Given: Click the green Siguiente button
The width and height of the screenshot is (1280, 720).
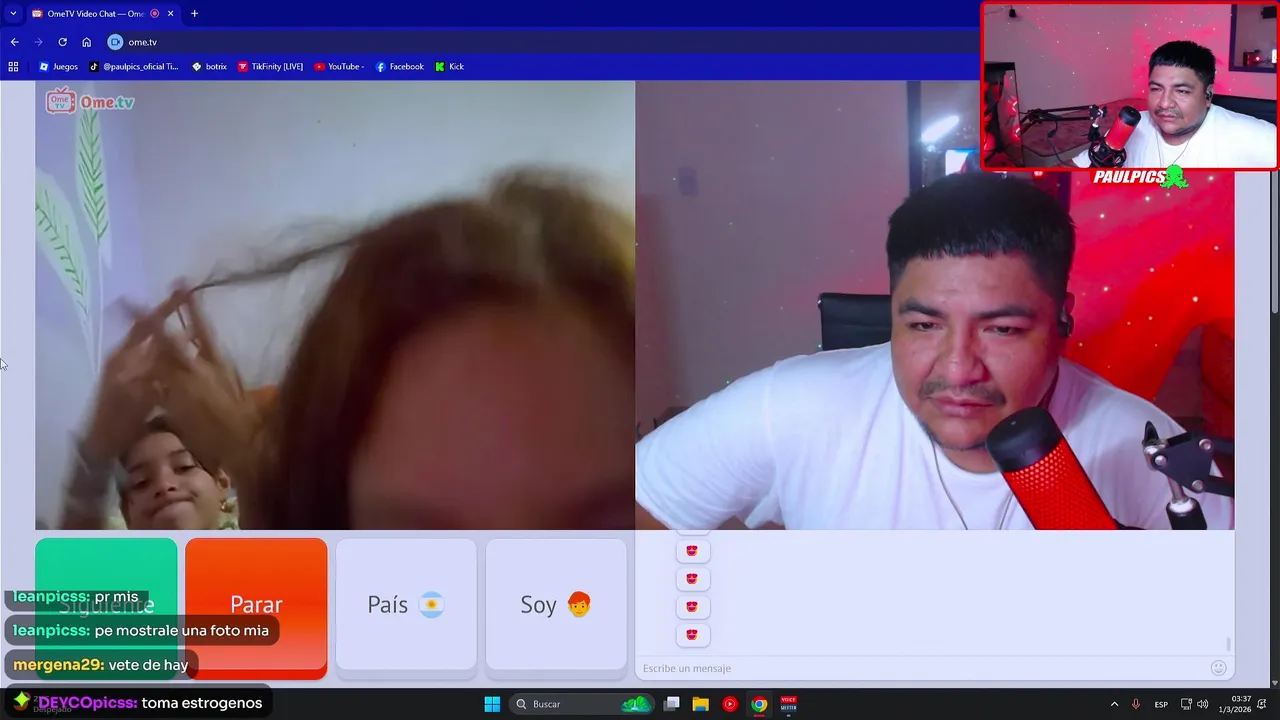Looking at the screenshot, I should click(x=106, y=605).
